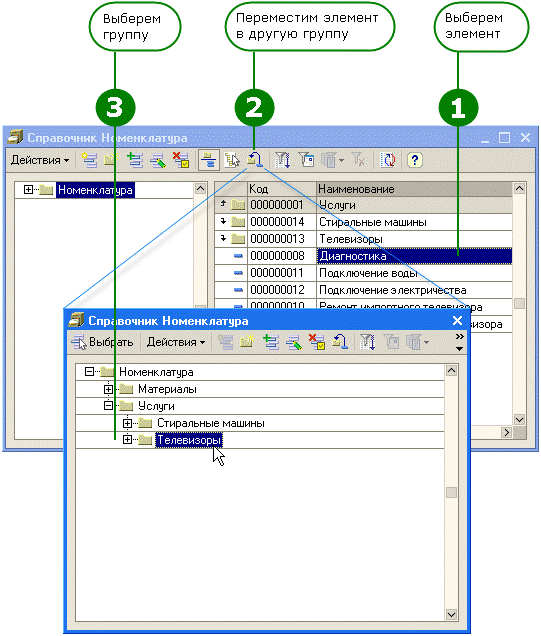The image size is (541, 636).
Task: Click horizontal scroll right arrow in back window
Action: point(506,432)
